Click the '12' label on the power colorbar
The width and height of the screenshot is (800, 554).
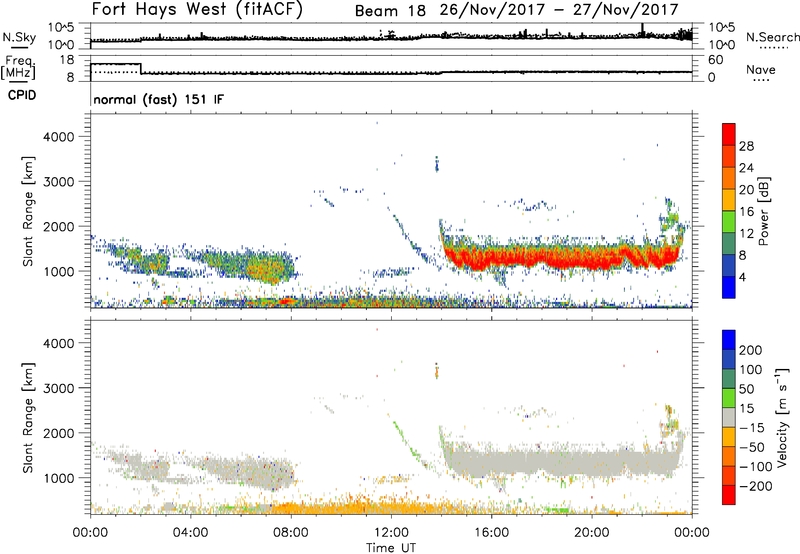[x=746, y=234]
